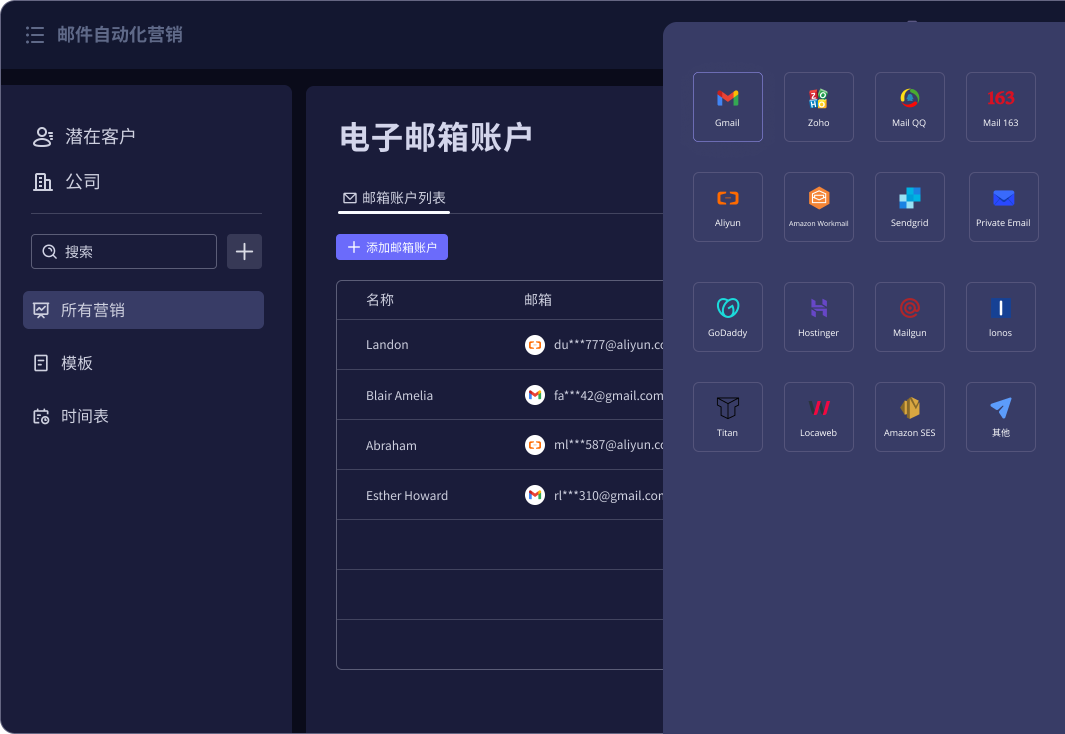Choose the Locaweb provider tile
Screen dimensions: 1065x734
tap(818, 416)
